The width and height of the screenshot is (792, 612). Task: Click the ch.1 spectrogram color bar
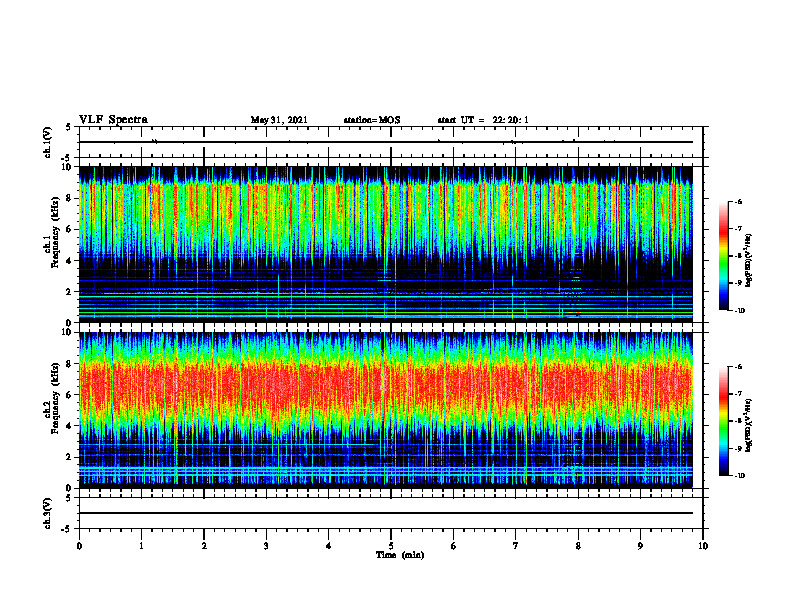pyautogui.click(x=724, y=256)
